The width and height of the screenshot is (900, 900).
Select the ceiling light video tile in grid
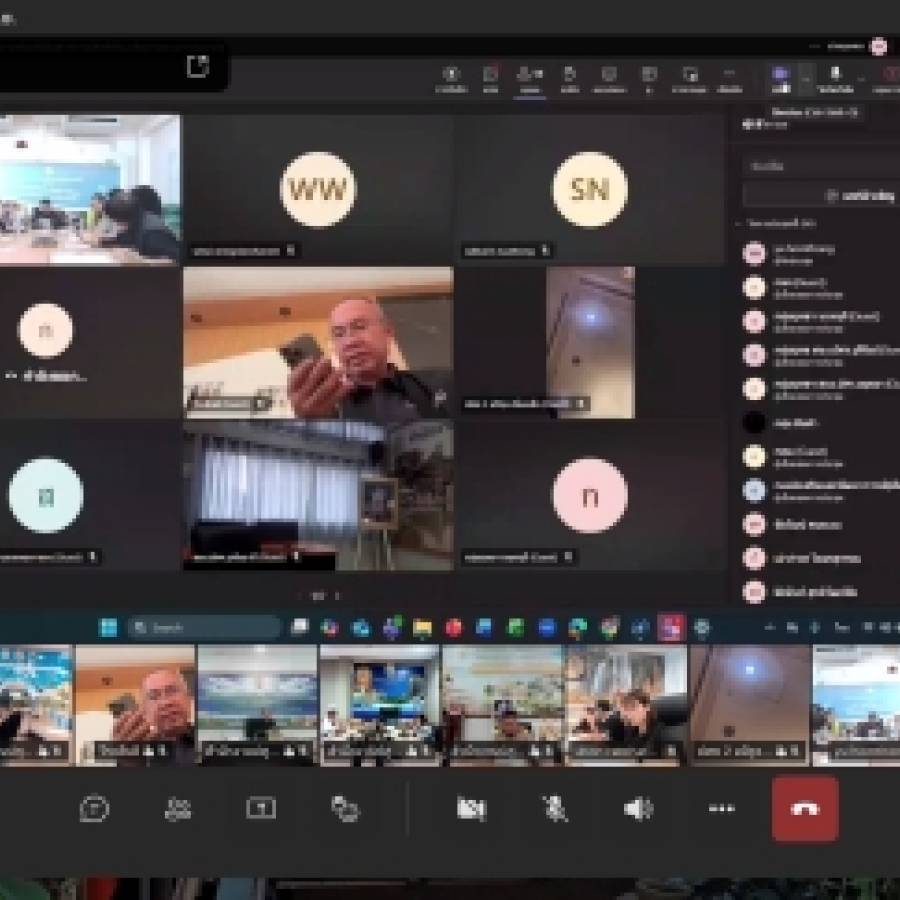point(589,342)
